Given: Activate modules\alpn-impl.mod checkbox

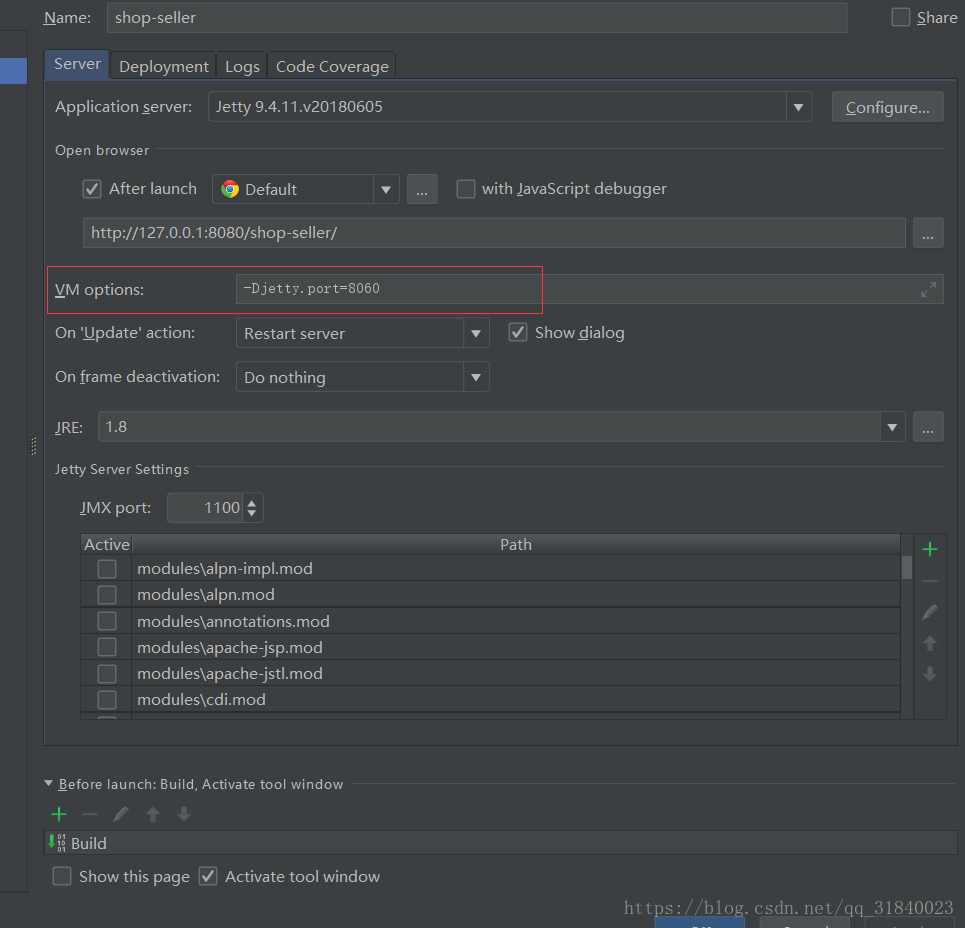Looking at the screenshot, I should click(107, 569).
